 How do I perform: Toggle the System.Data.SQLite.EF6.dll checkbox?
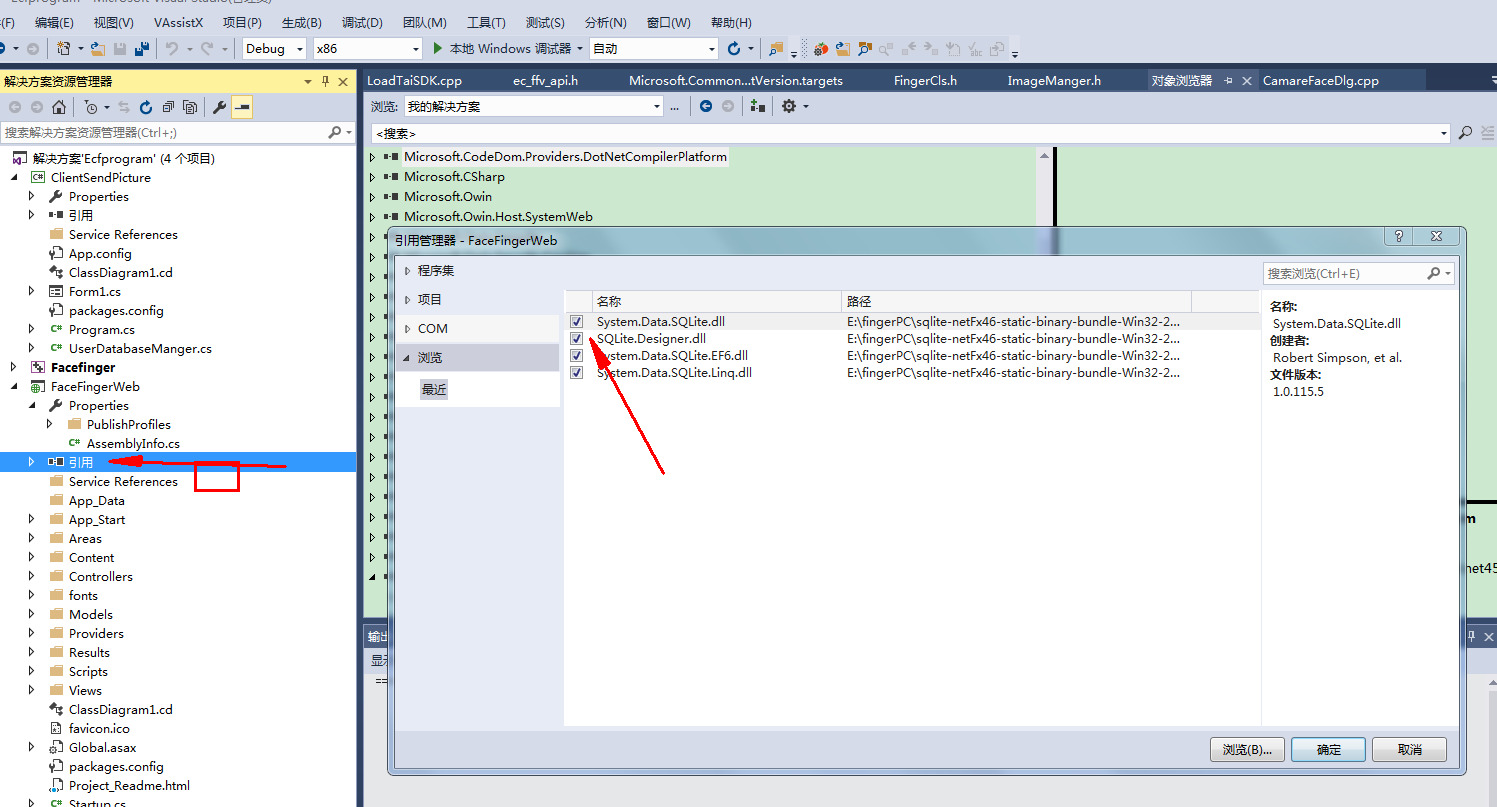[x=576, y=356]
